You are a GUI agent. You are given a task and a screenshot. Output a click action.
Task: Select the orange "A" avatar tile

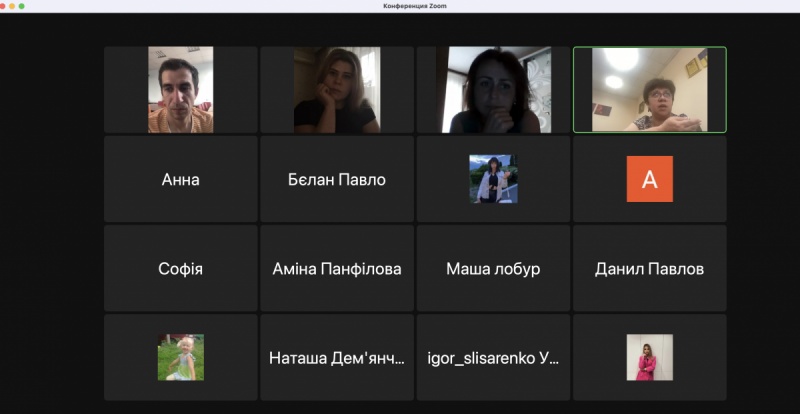(x=649, y=179)
